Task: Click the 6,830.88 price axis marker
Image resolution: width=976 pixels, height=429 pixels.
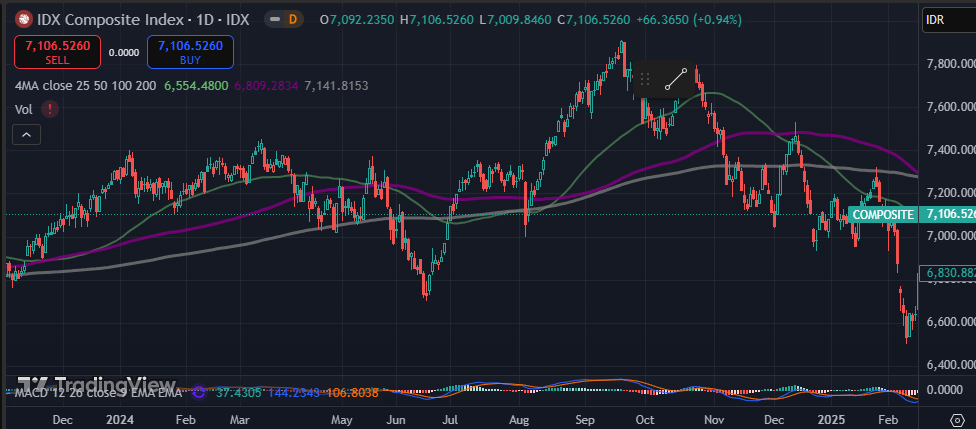Action: click(x=948, y=272)
